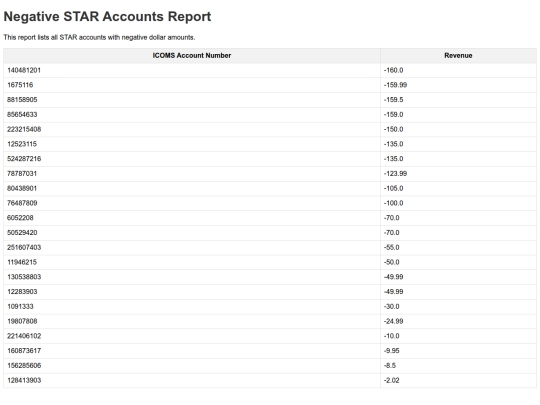The image size is (540, 405).
Task: Click the -159.5 revenue value
Action: point(393,100)
